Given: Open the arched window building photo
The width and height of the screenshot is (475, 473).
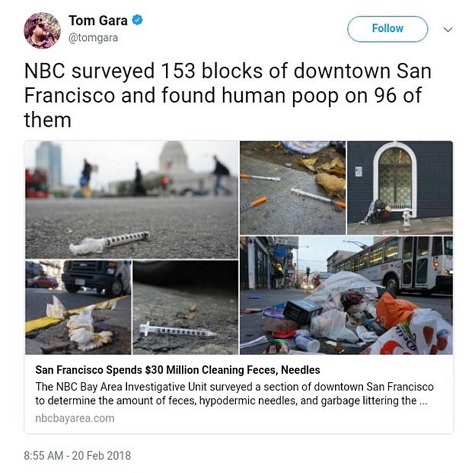Looking at the screenshot, I should [400, 188].
